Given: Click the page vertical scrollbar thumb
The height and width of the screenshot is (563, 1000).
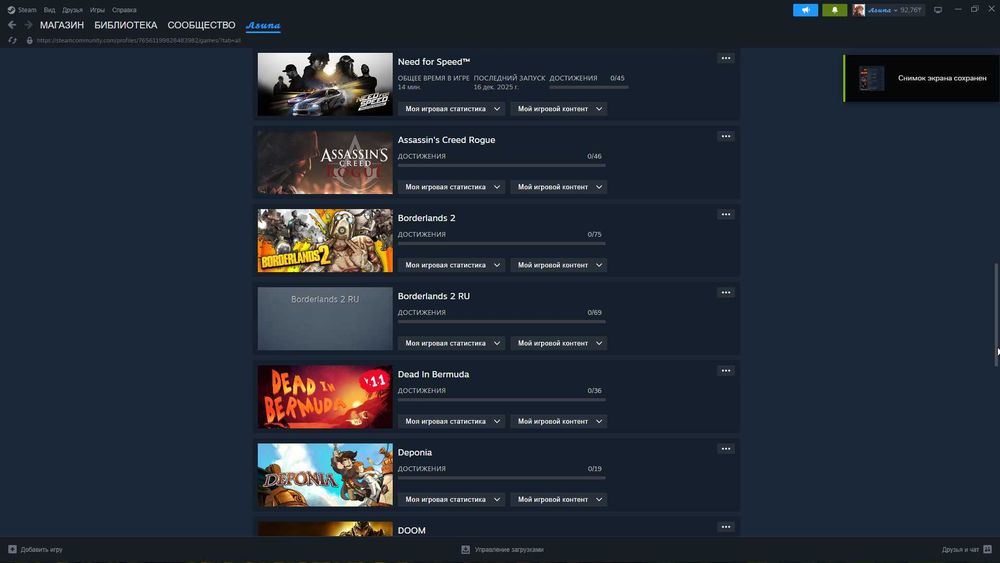Looking at the screenshot, I should click(996, 314).
